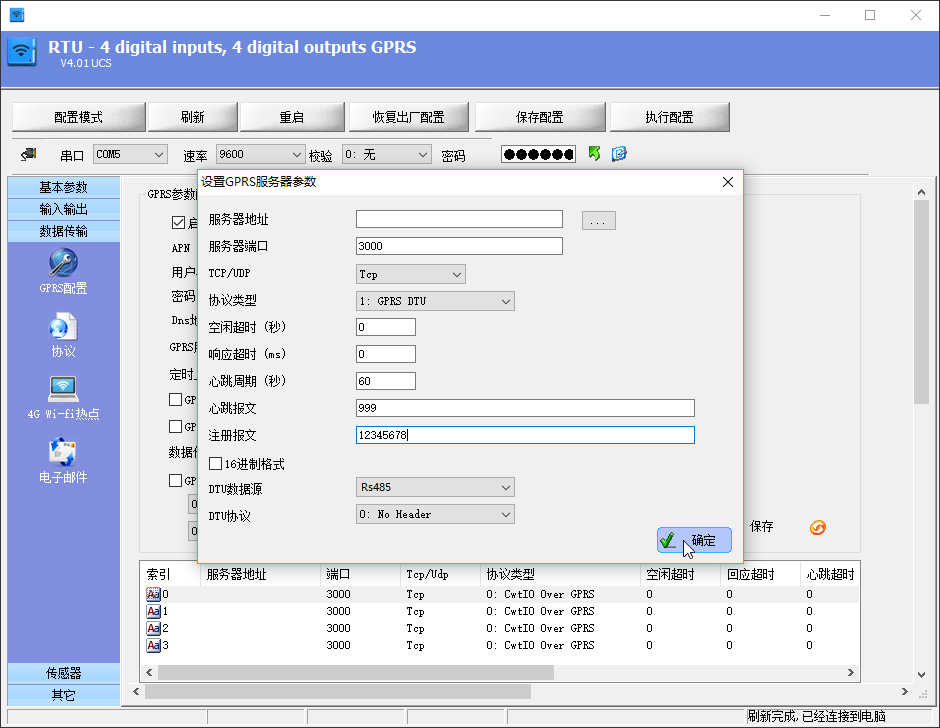940x728 pixels.
Task: Open the 速率 9600 dropdown
Action: tap(260, 154)
